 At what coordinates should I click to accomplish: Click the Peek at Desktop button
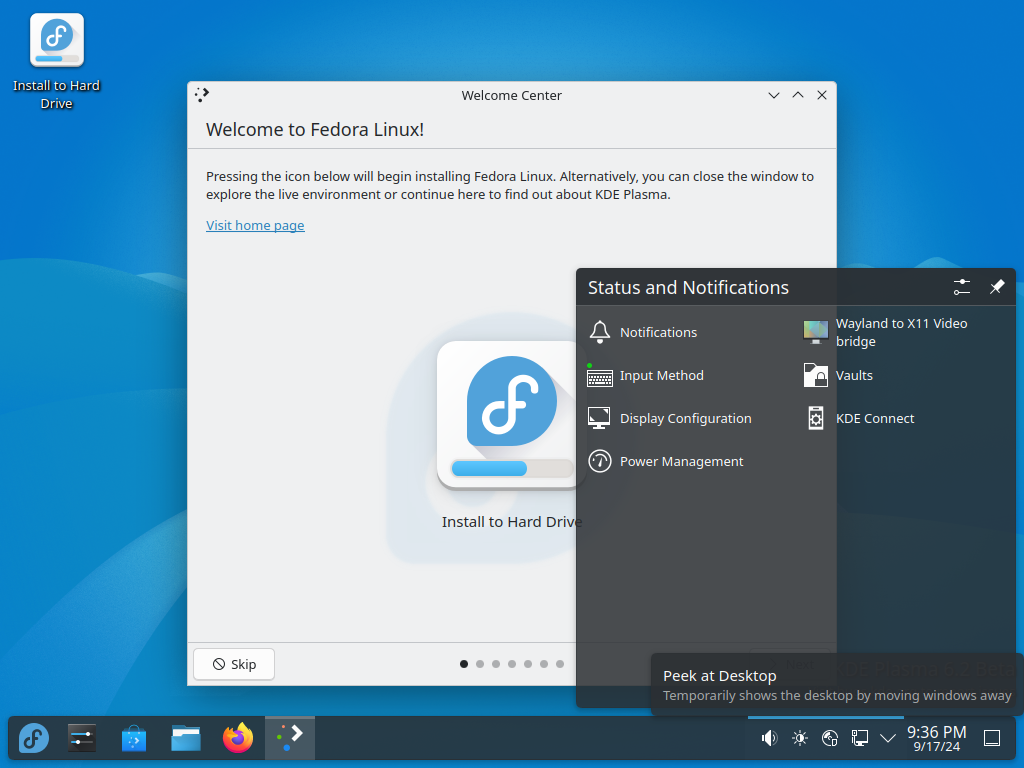(x=992, y=739)
